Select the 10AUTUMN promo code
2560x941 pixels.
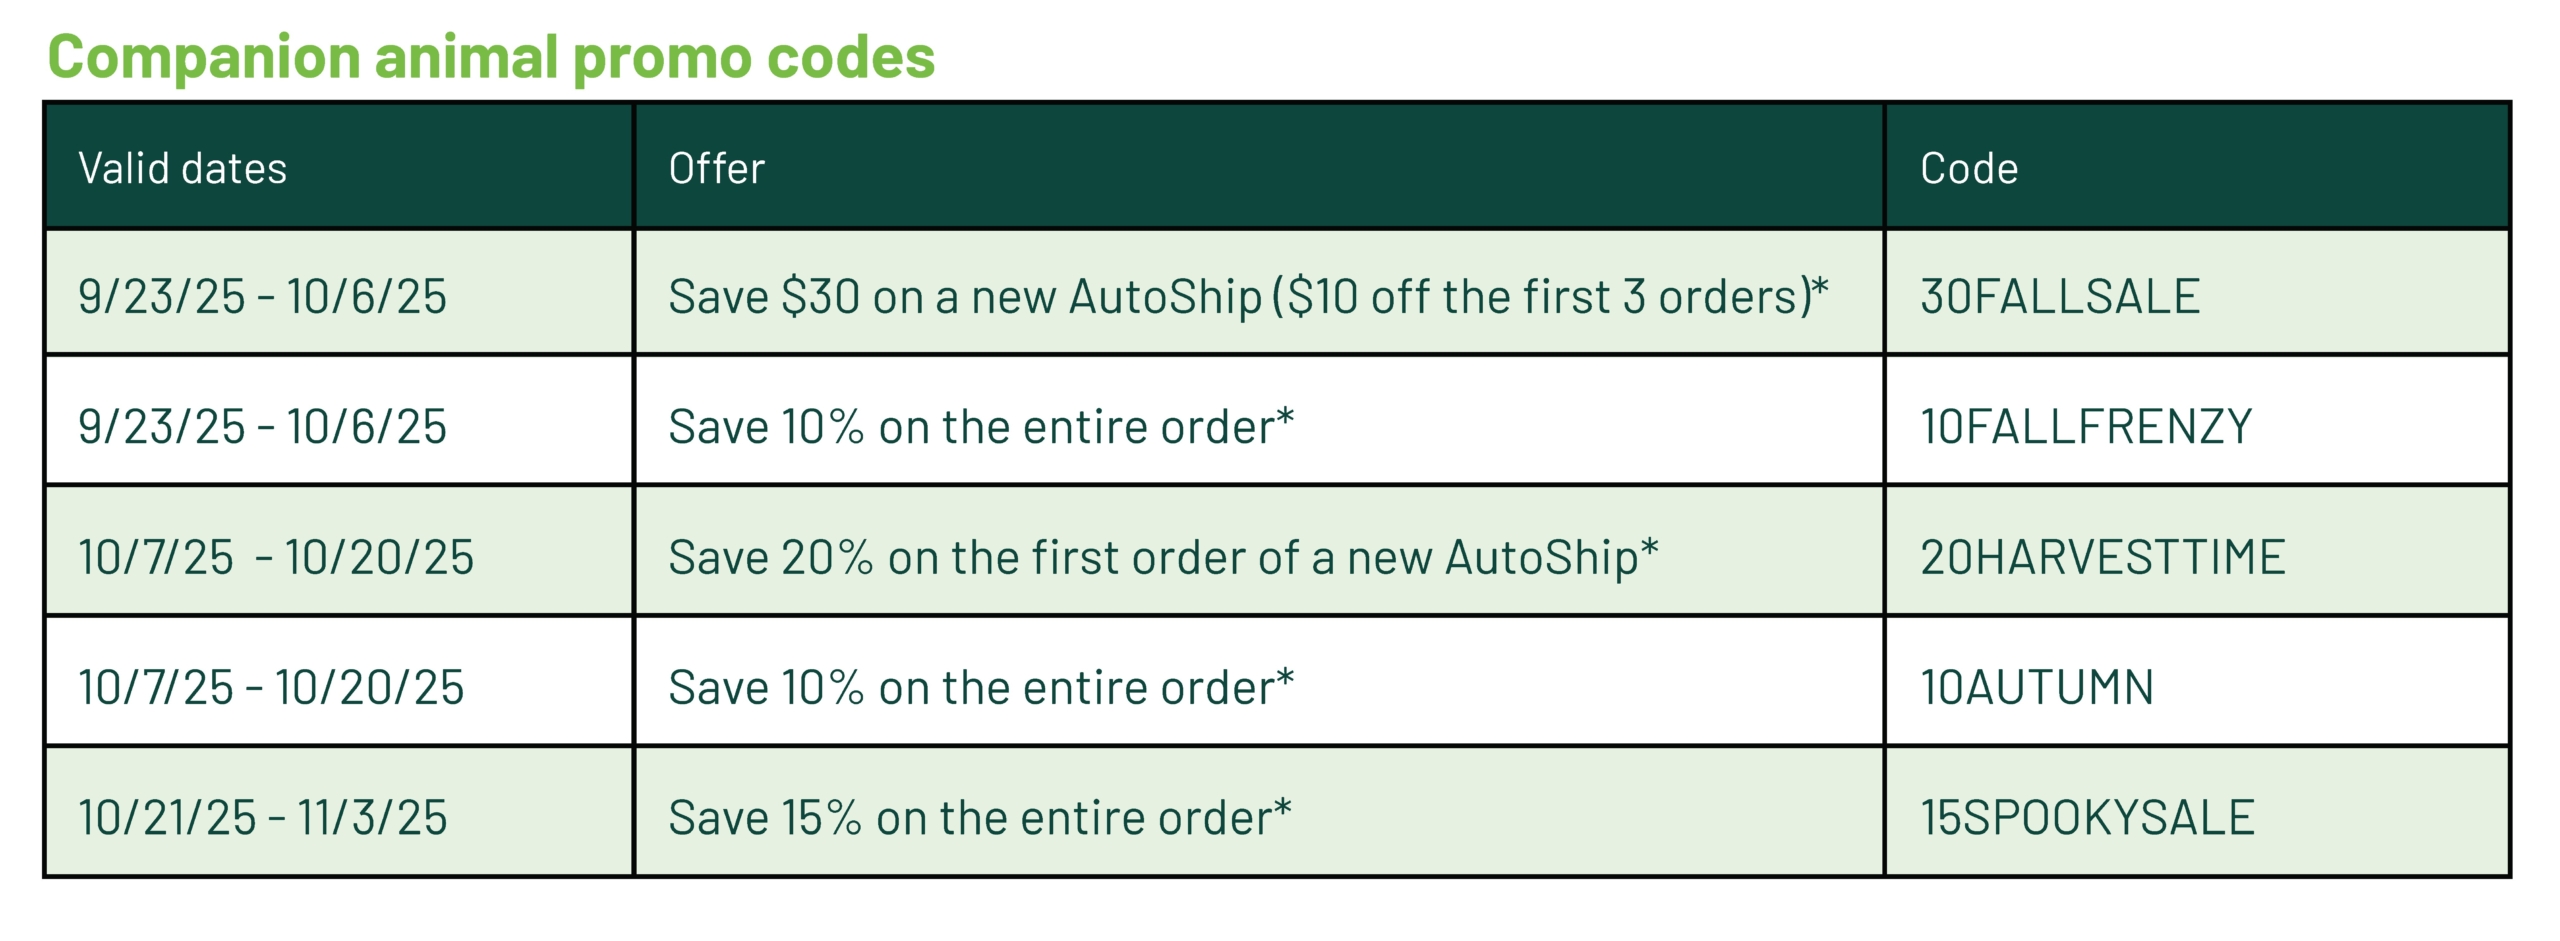click(2036, 687)
